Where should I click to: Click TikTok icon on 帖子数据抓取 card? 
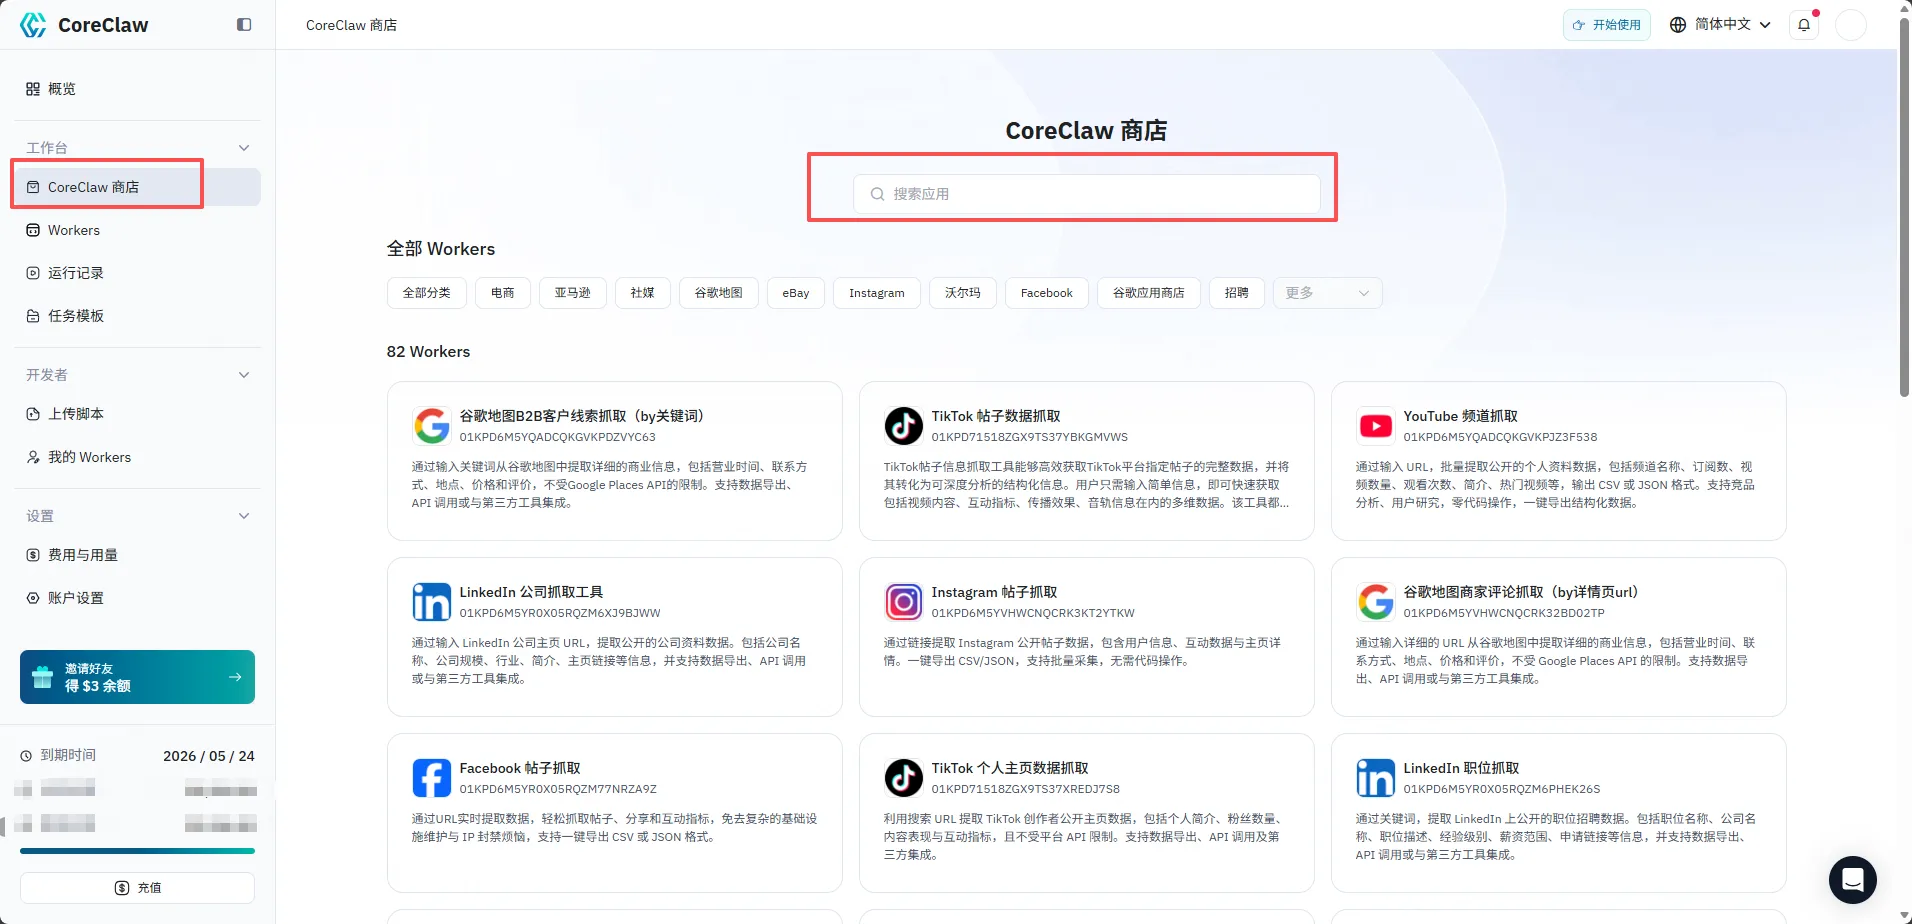[x=904, y=426]
